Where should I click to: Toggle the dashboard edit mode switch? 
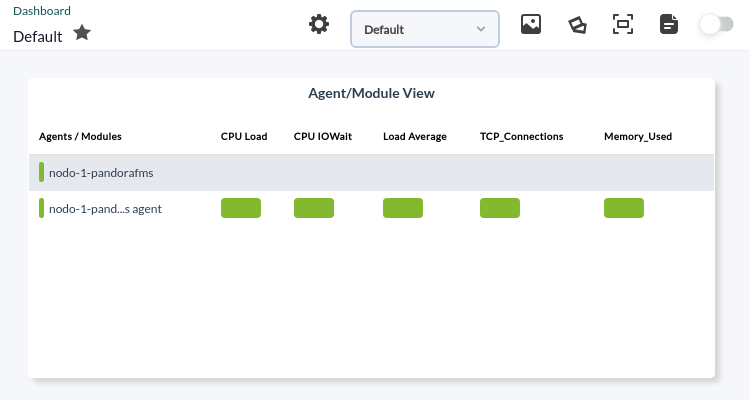point(717,24)
